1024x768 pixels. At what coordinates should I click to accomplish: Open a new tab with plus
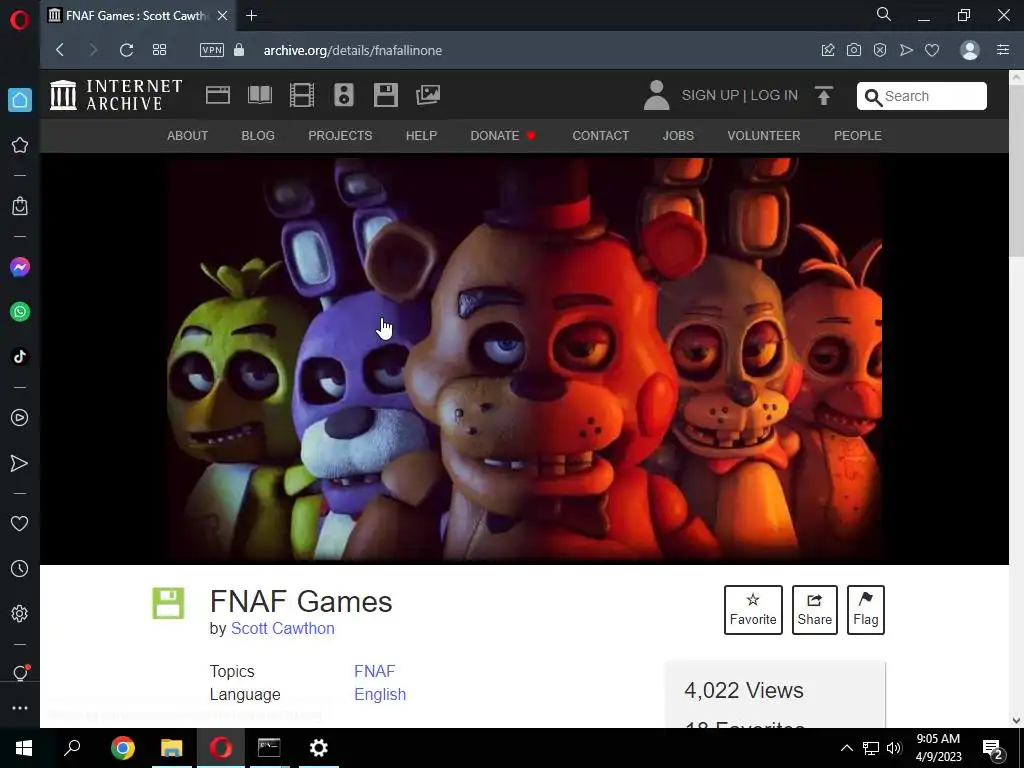pos(251,16)
